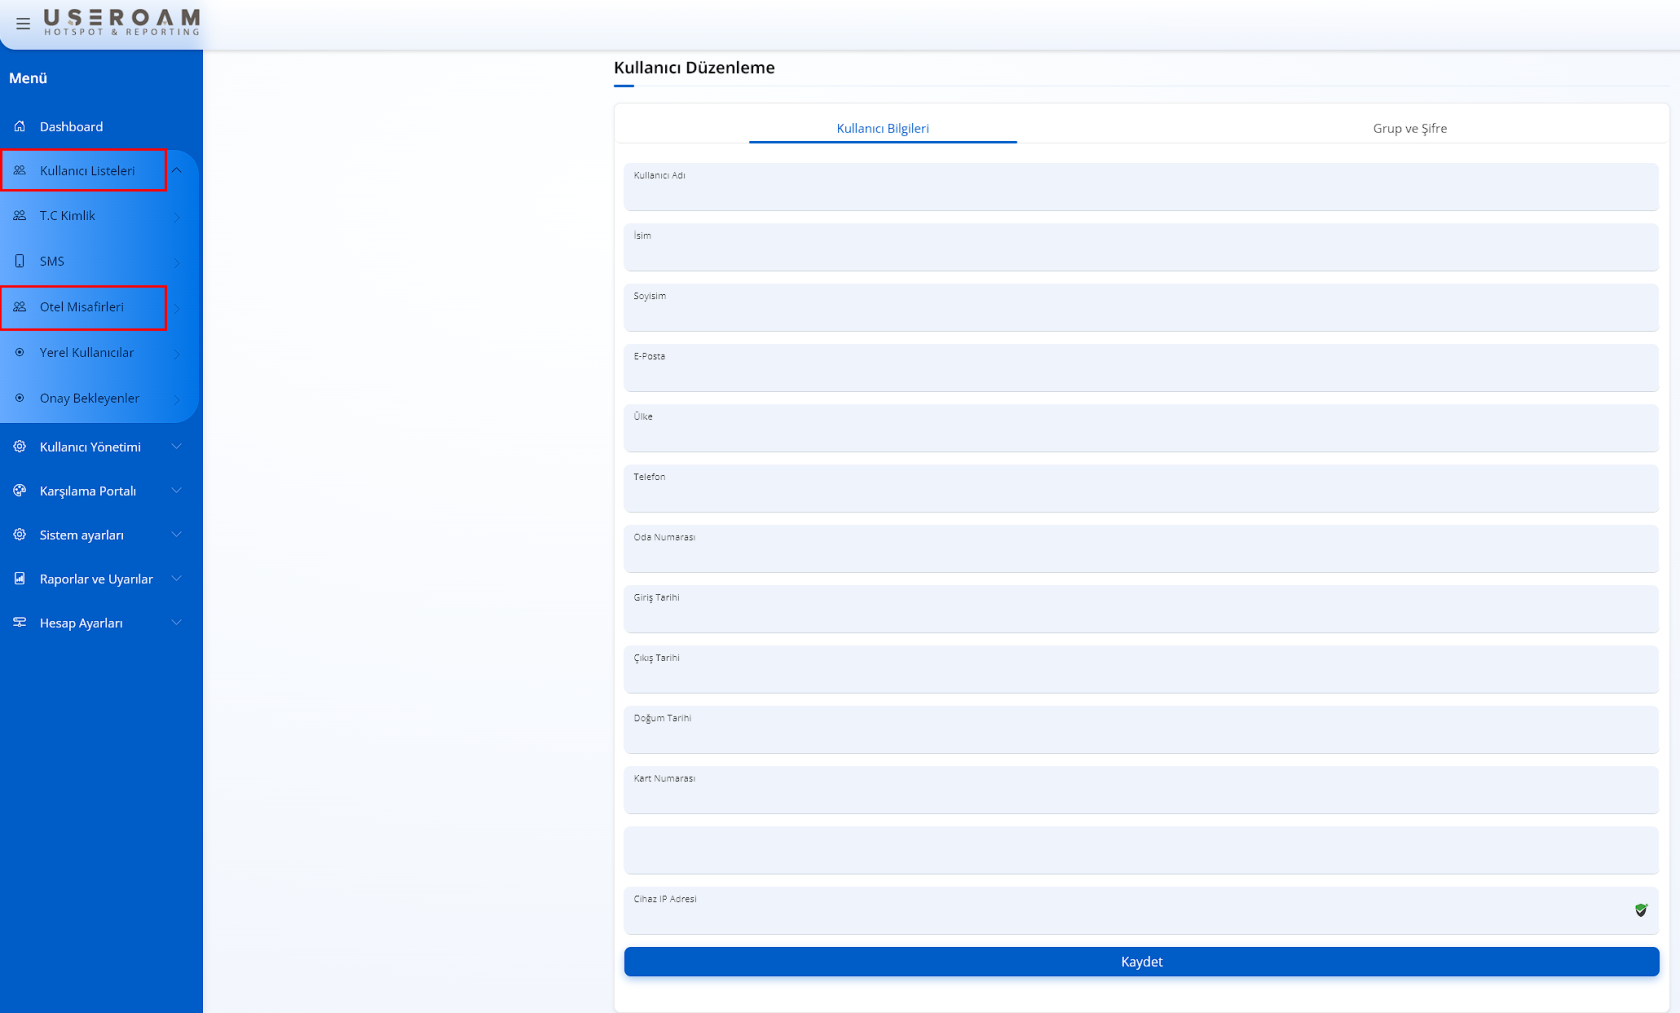Click the SMS phone icon
This screenshot has width=1680, height=1013.
(19, 261)
